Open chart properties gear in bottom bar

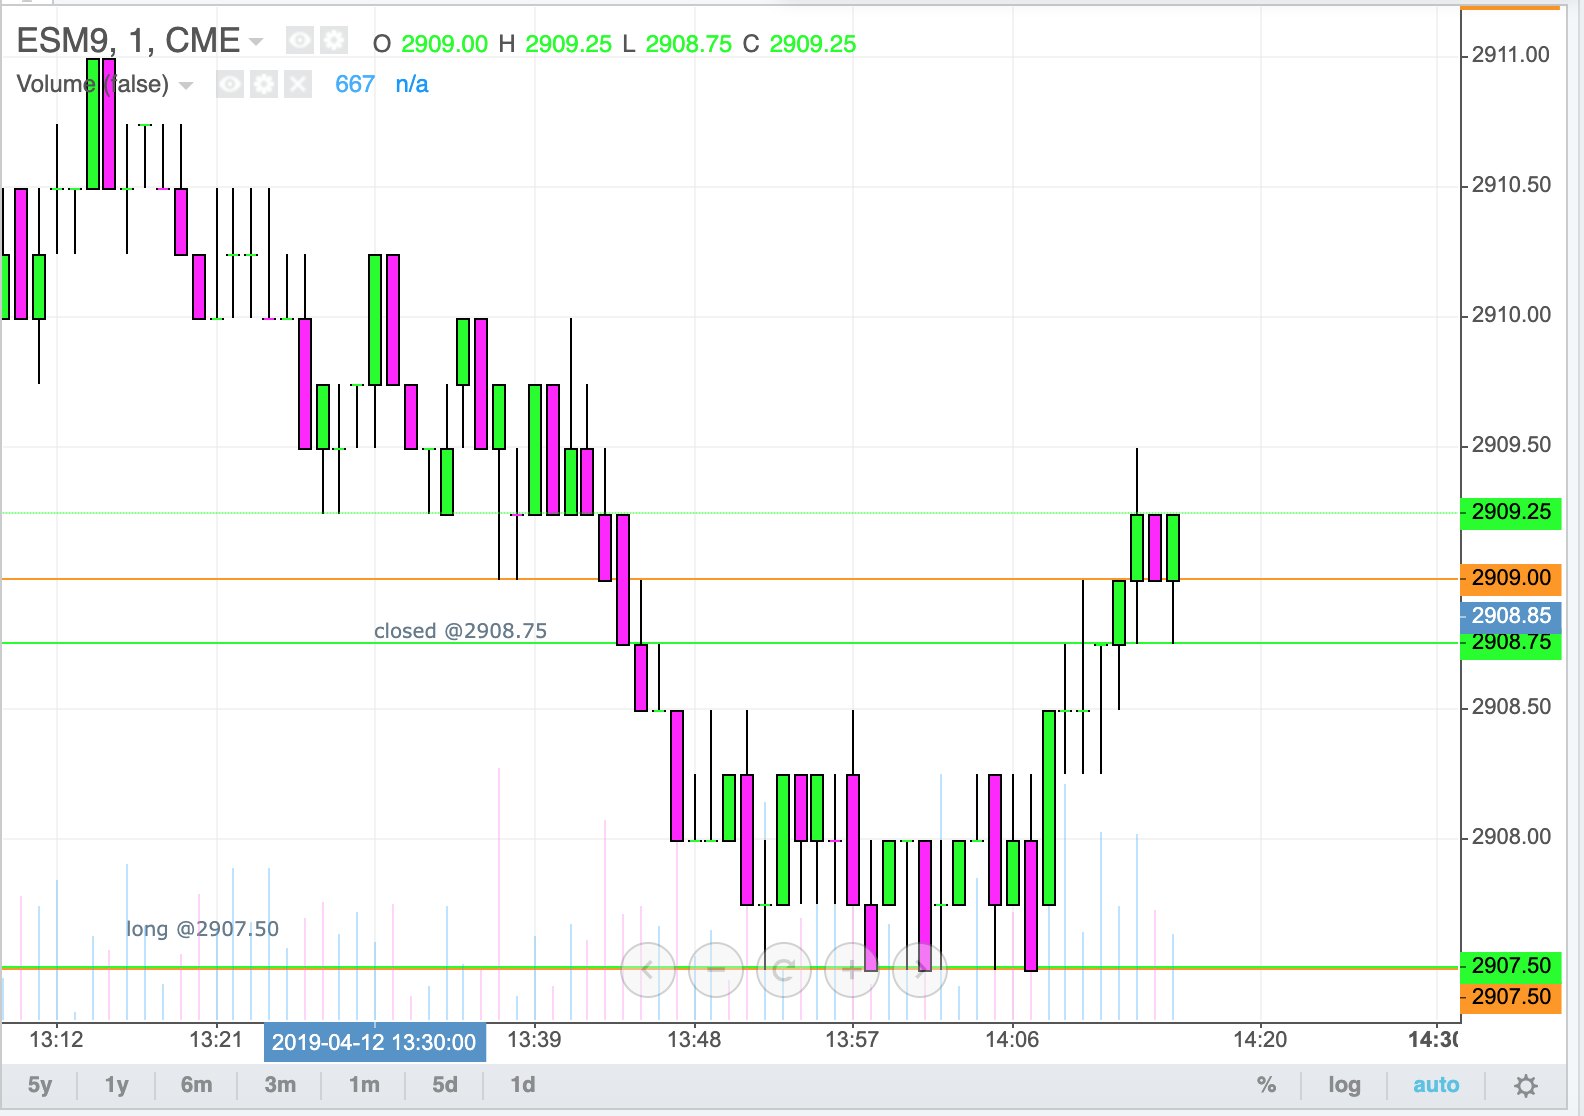click(x=1526, y=1085)
